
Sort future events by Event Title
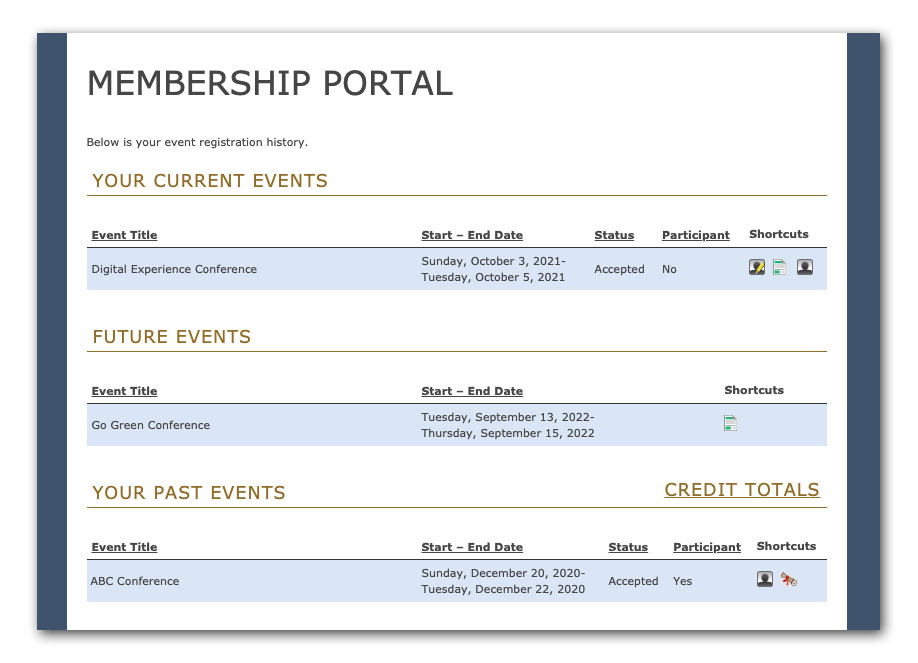[124, 391]
